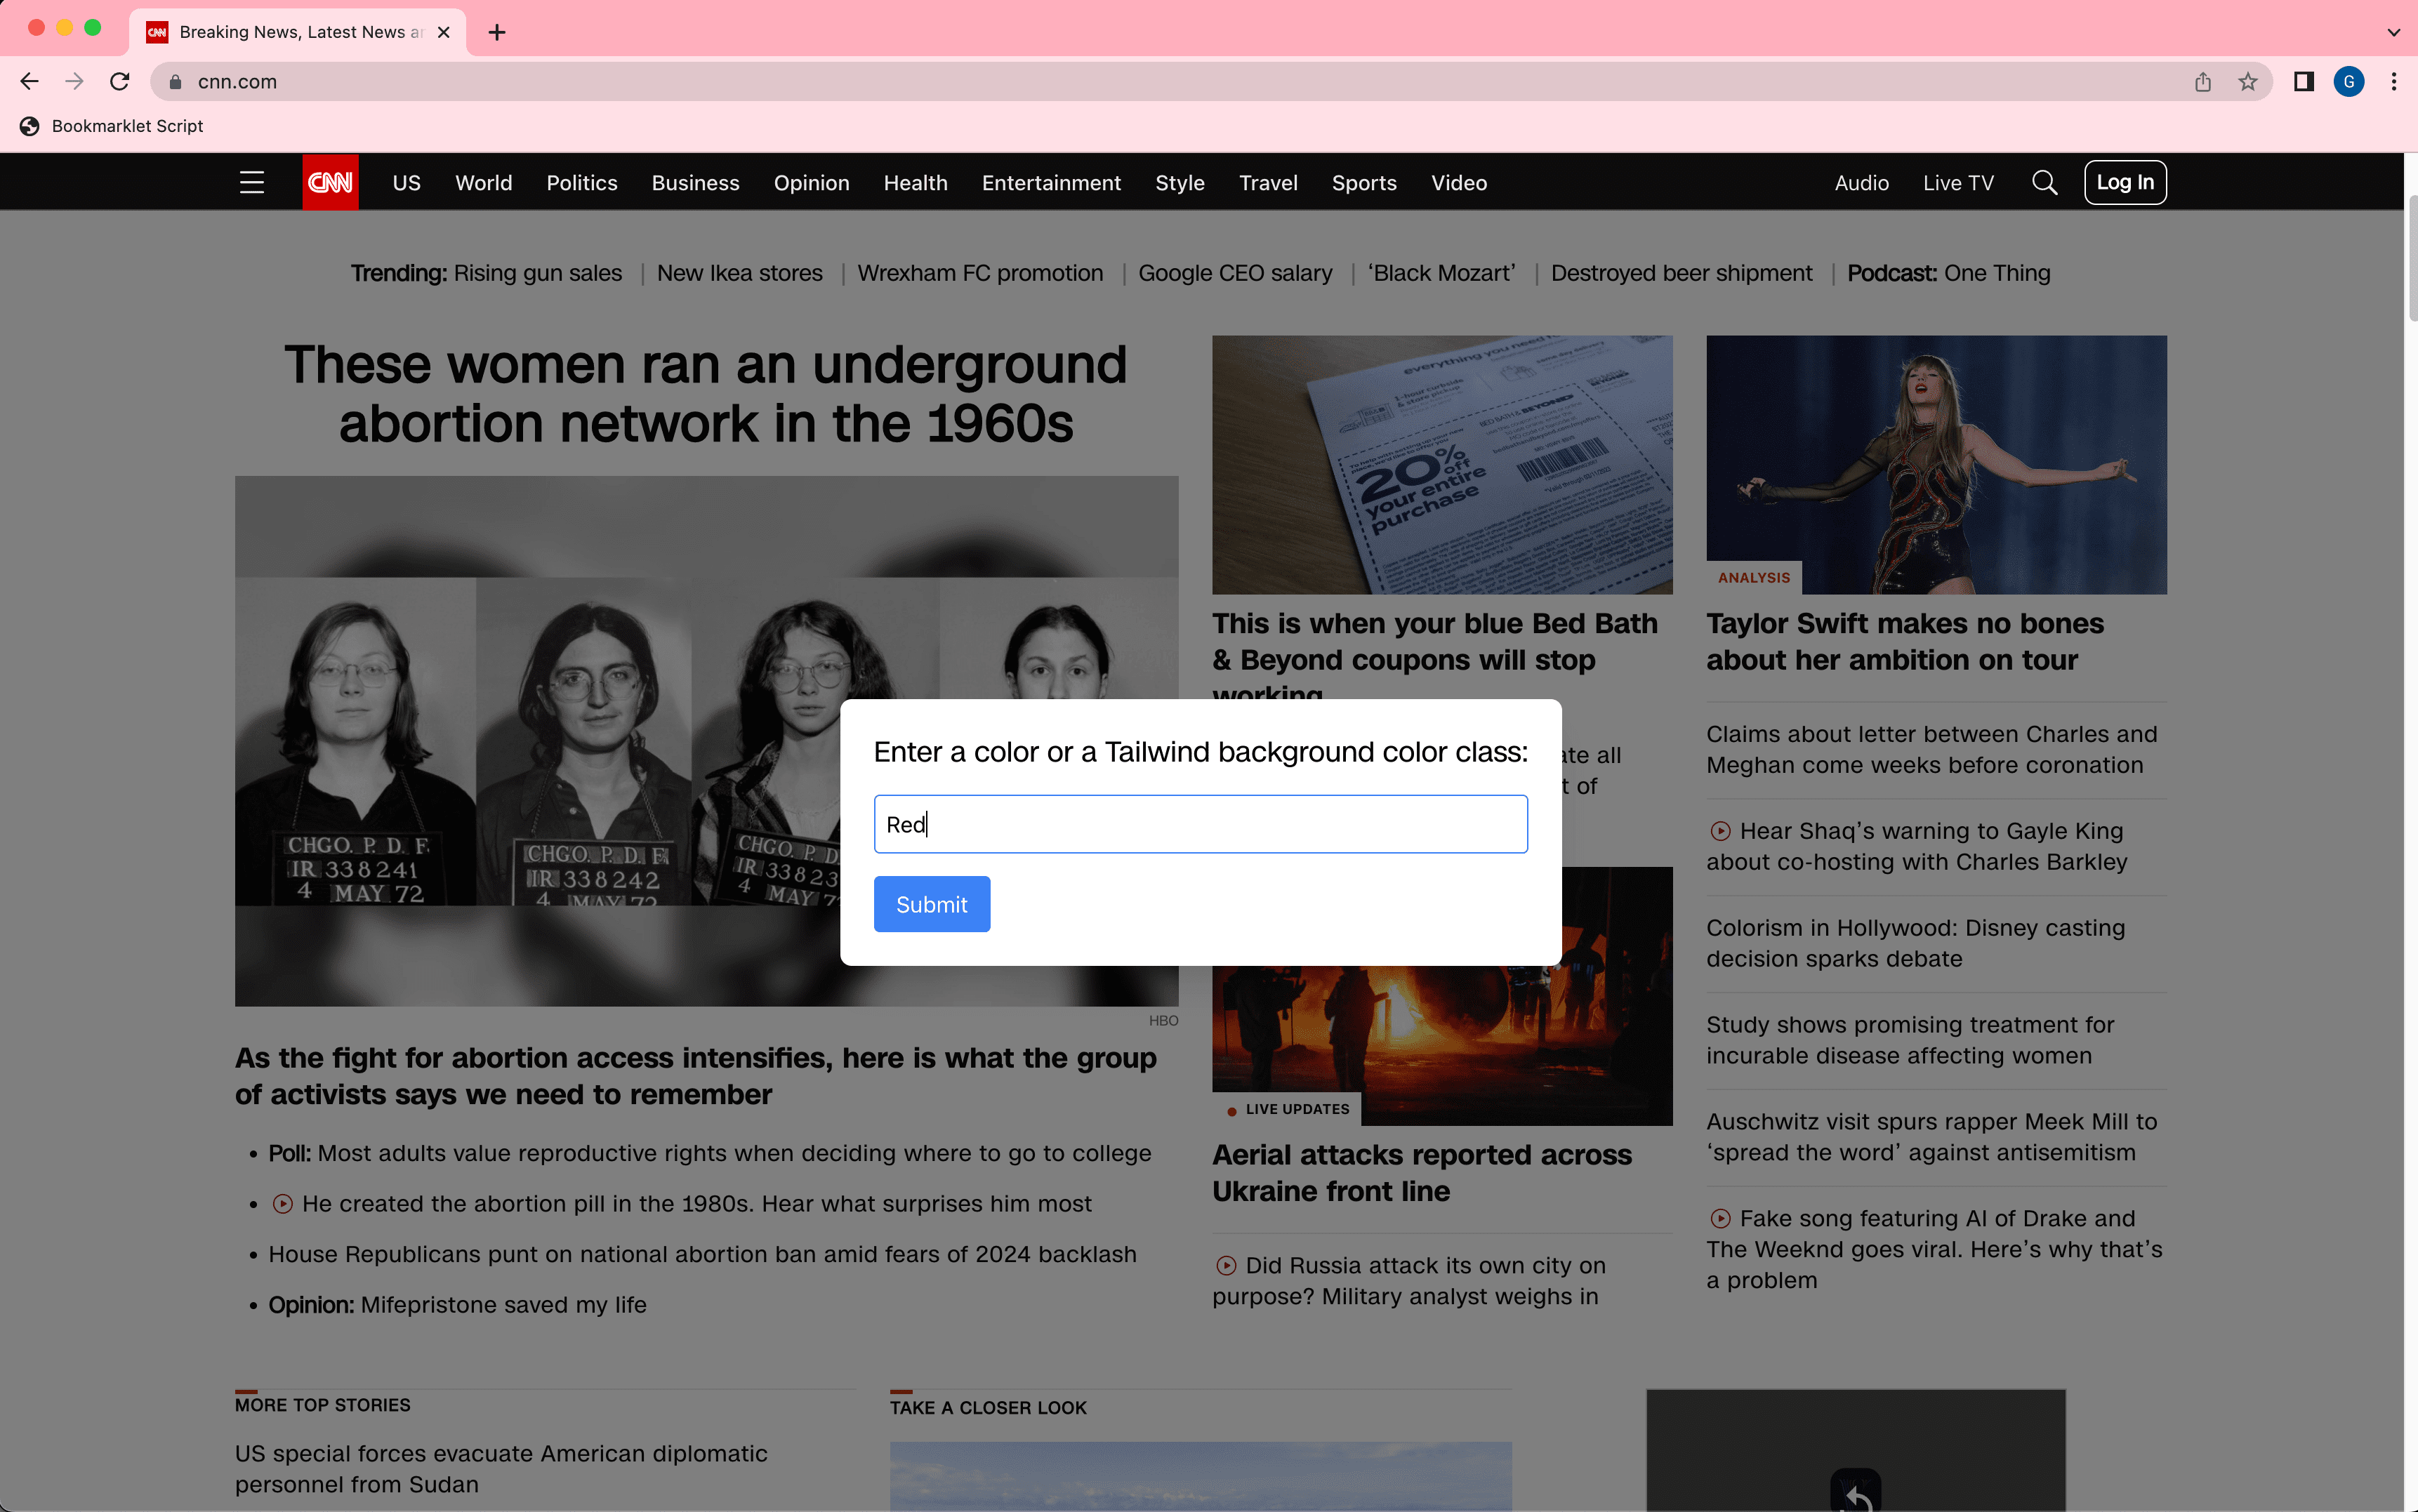Image resolution: width=2418 pixels, height=1512 pixels.
Task: Click the browser back arrow
Action: tap(29, 81)
